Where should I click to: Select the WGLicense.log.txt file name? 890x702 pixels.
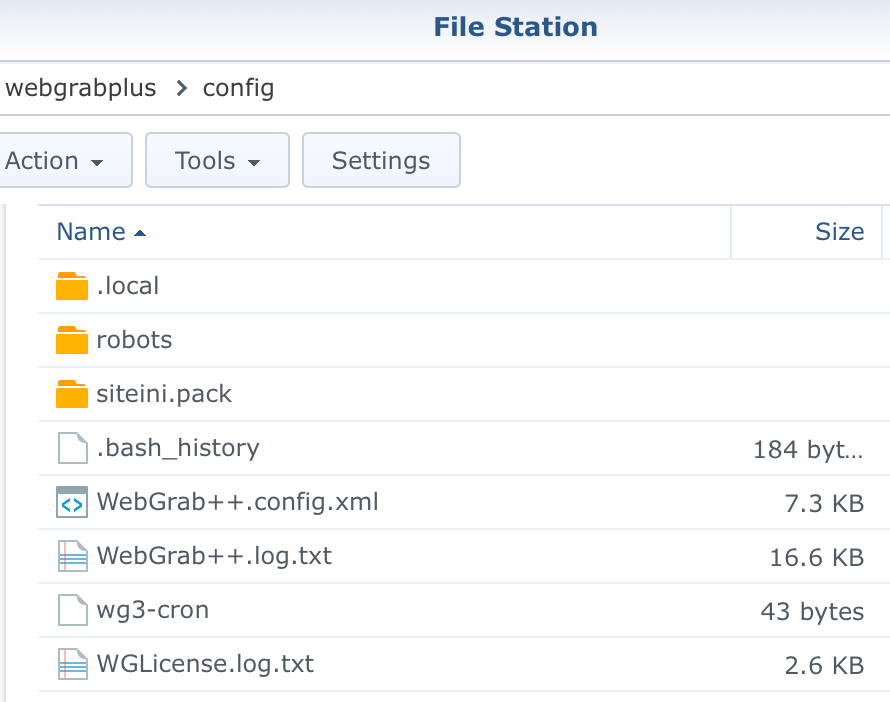pos(205,663)
